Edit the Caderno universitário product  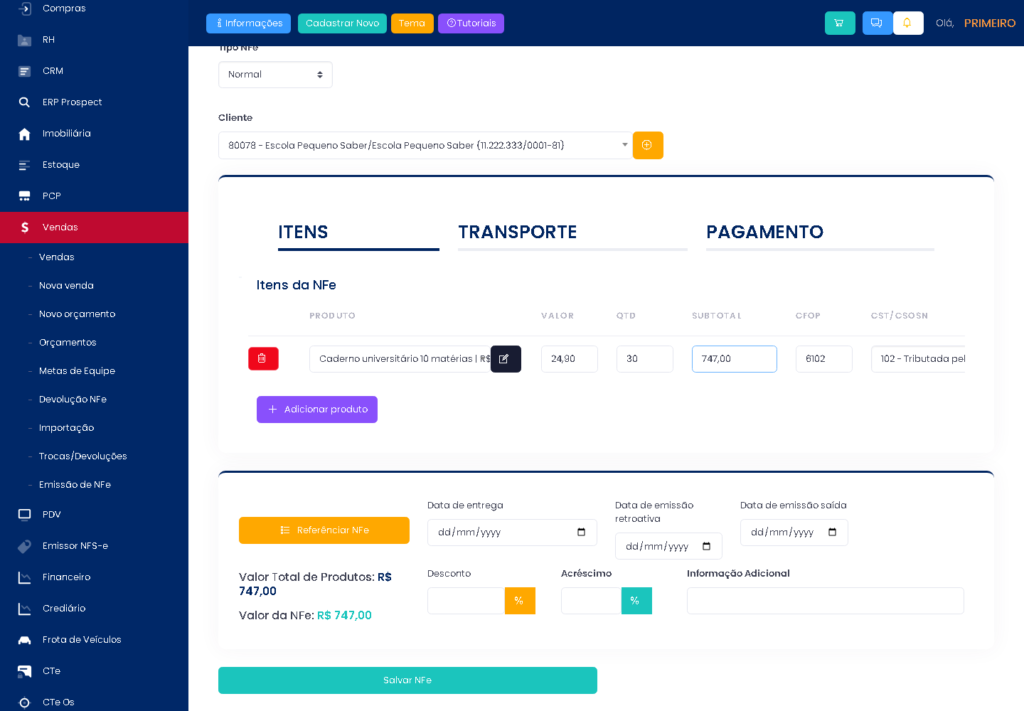click(505, 358)
